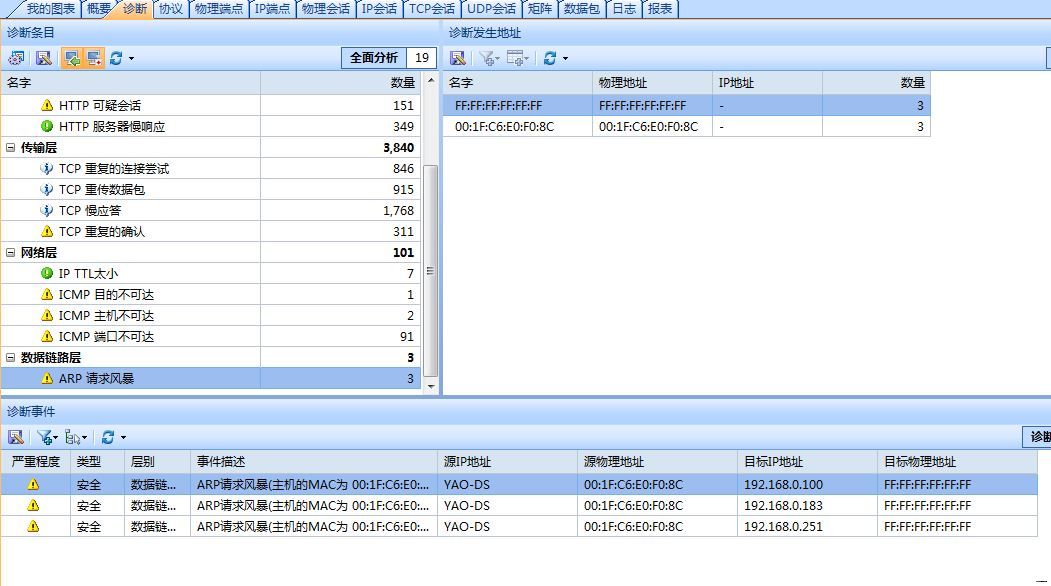Select the TCP 慢应答 diagnosis item

pos(88,211)
